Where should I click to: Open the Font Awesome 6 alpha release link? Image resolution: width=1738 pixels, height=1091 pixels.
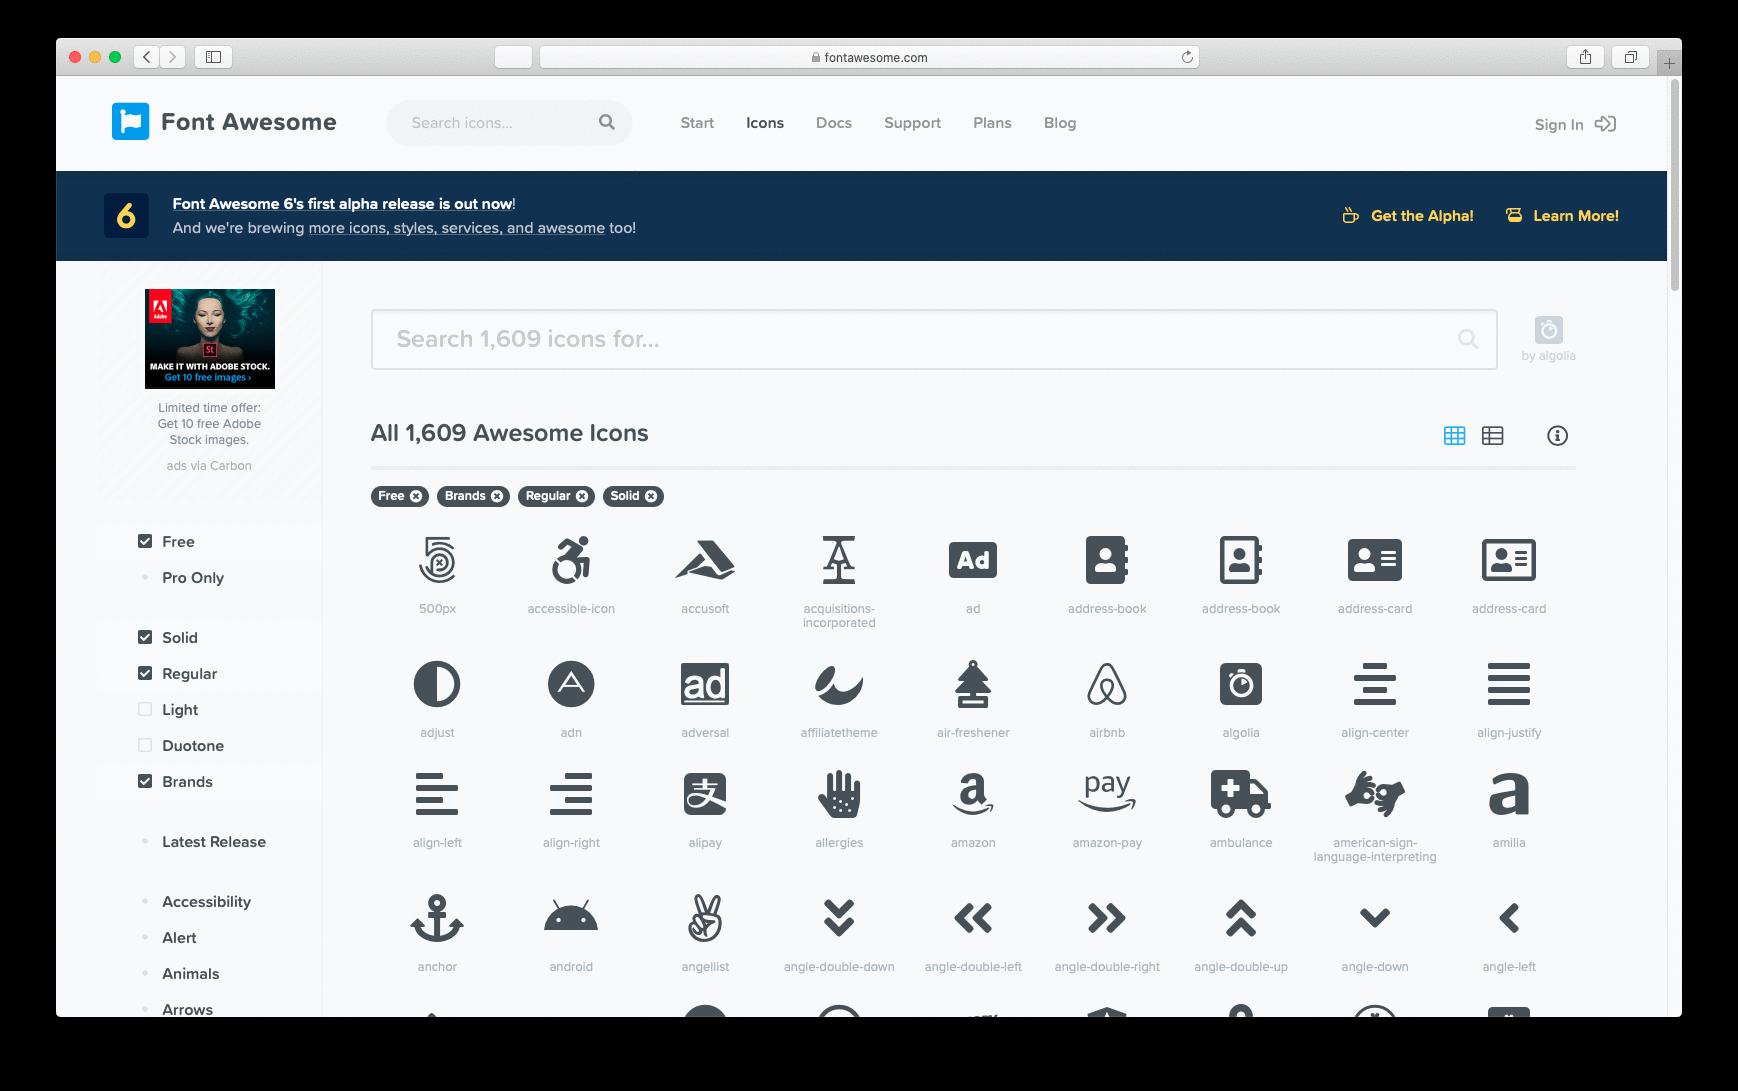[x=343, y=204]
